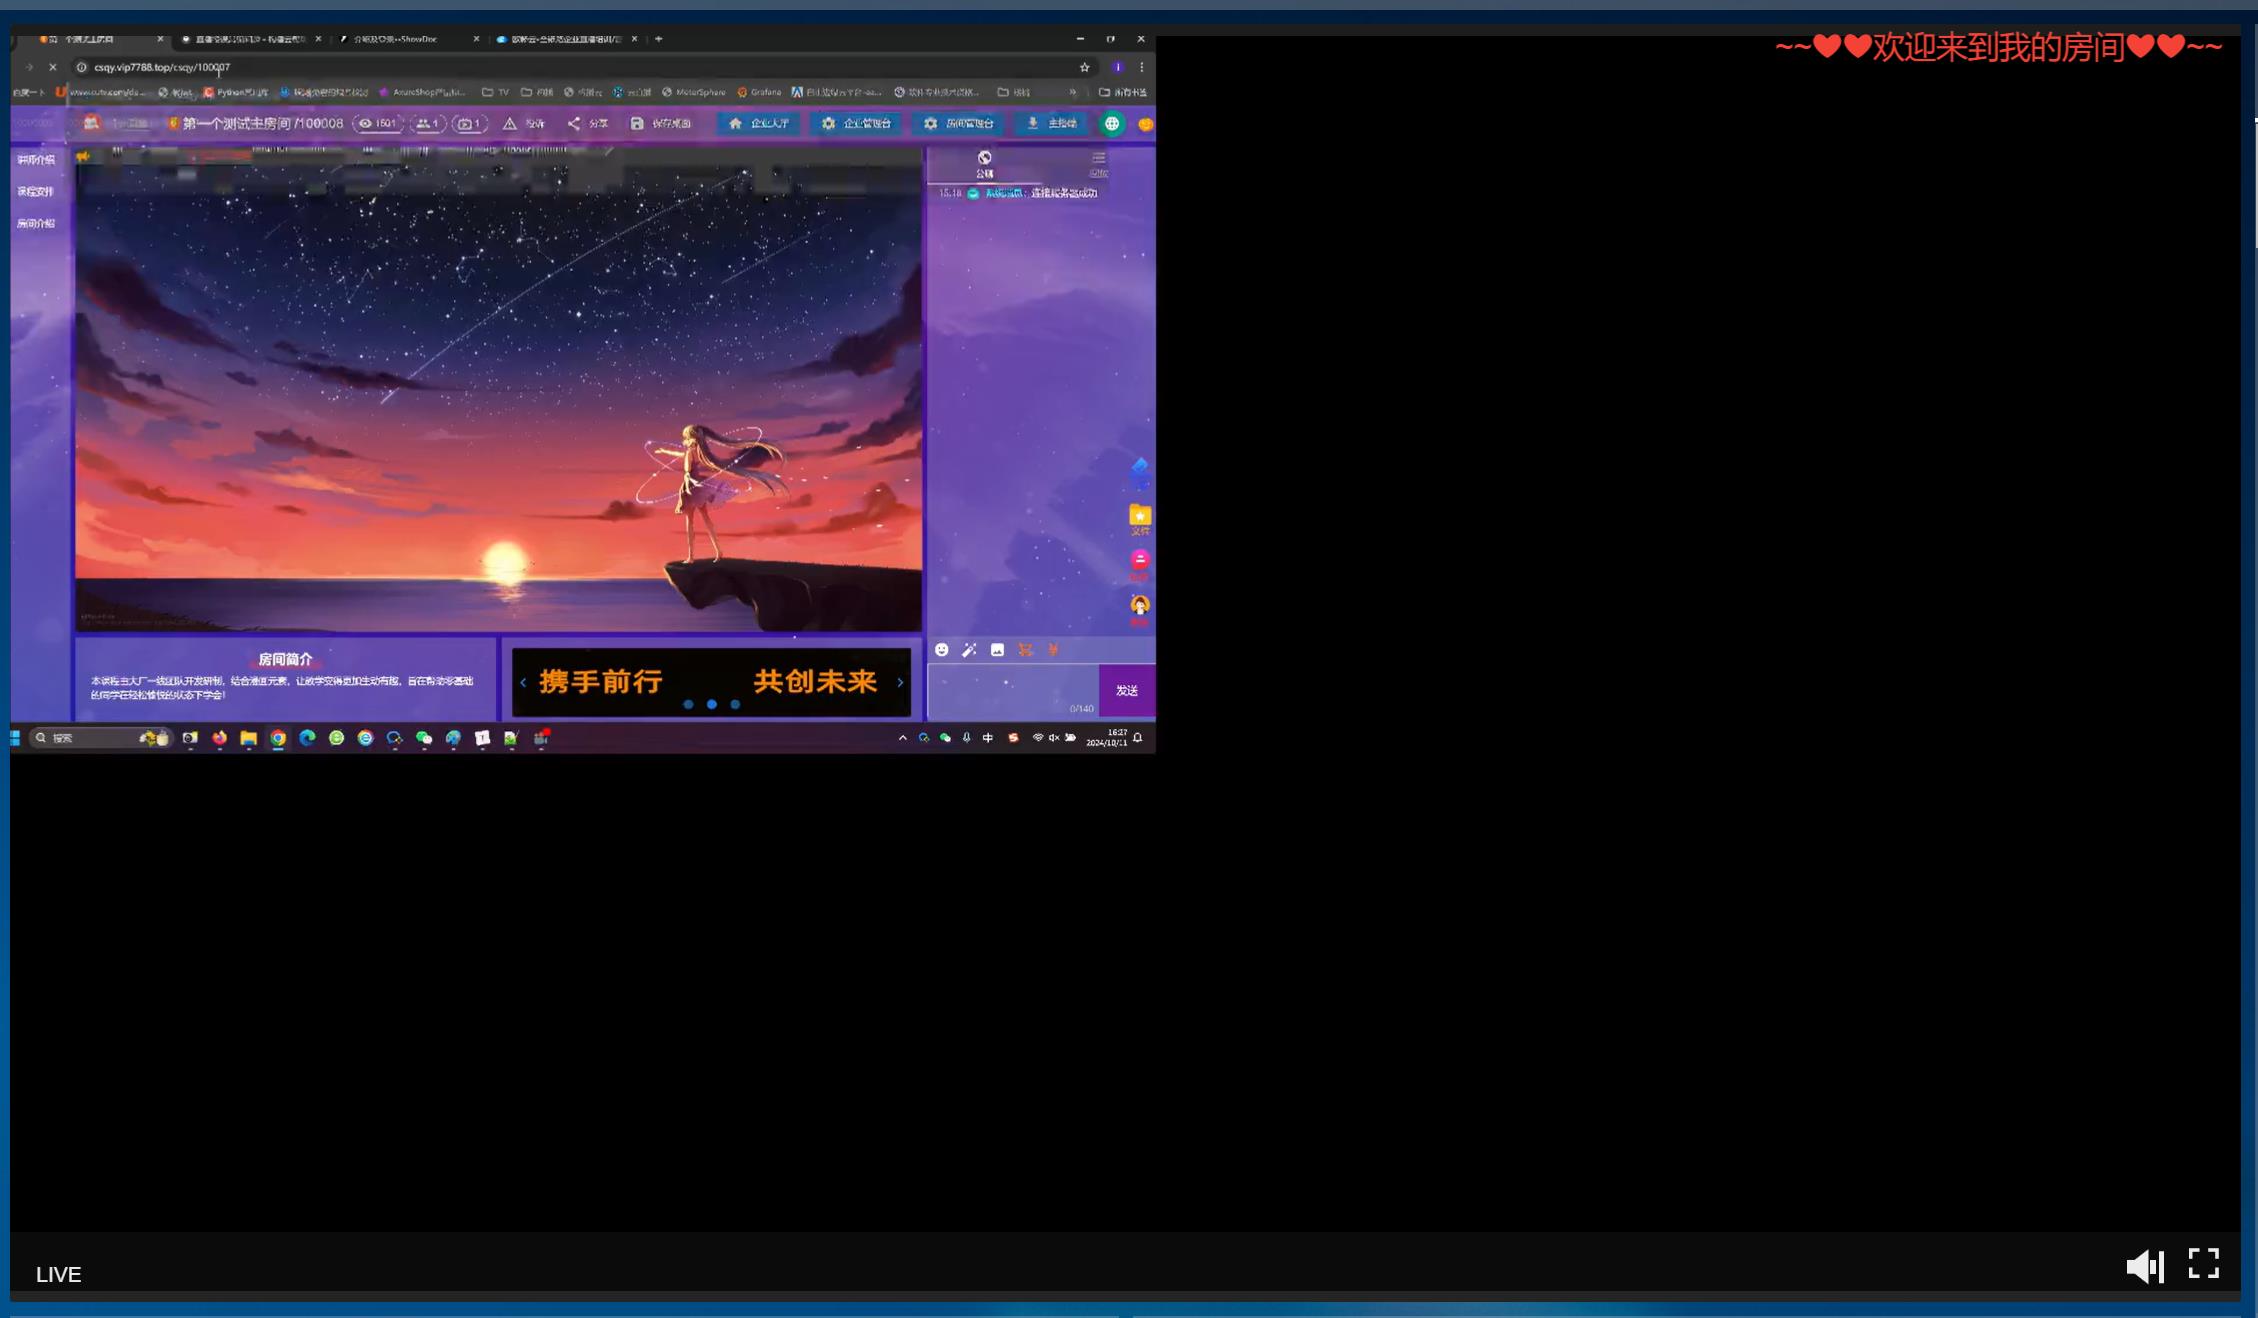This screenshot has width=2258, height=1318.
Task: Open File Explorer from the taskbar
Action: [x=249, y=738]
